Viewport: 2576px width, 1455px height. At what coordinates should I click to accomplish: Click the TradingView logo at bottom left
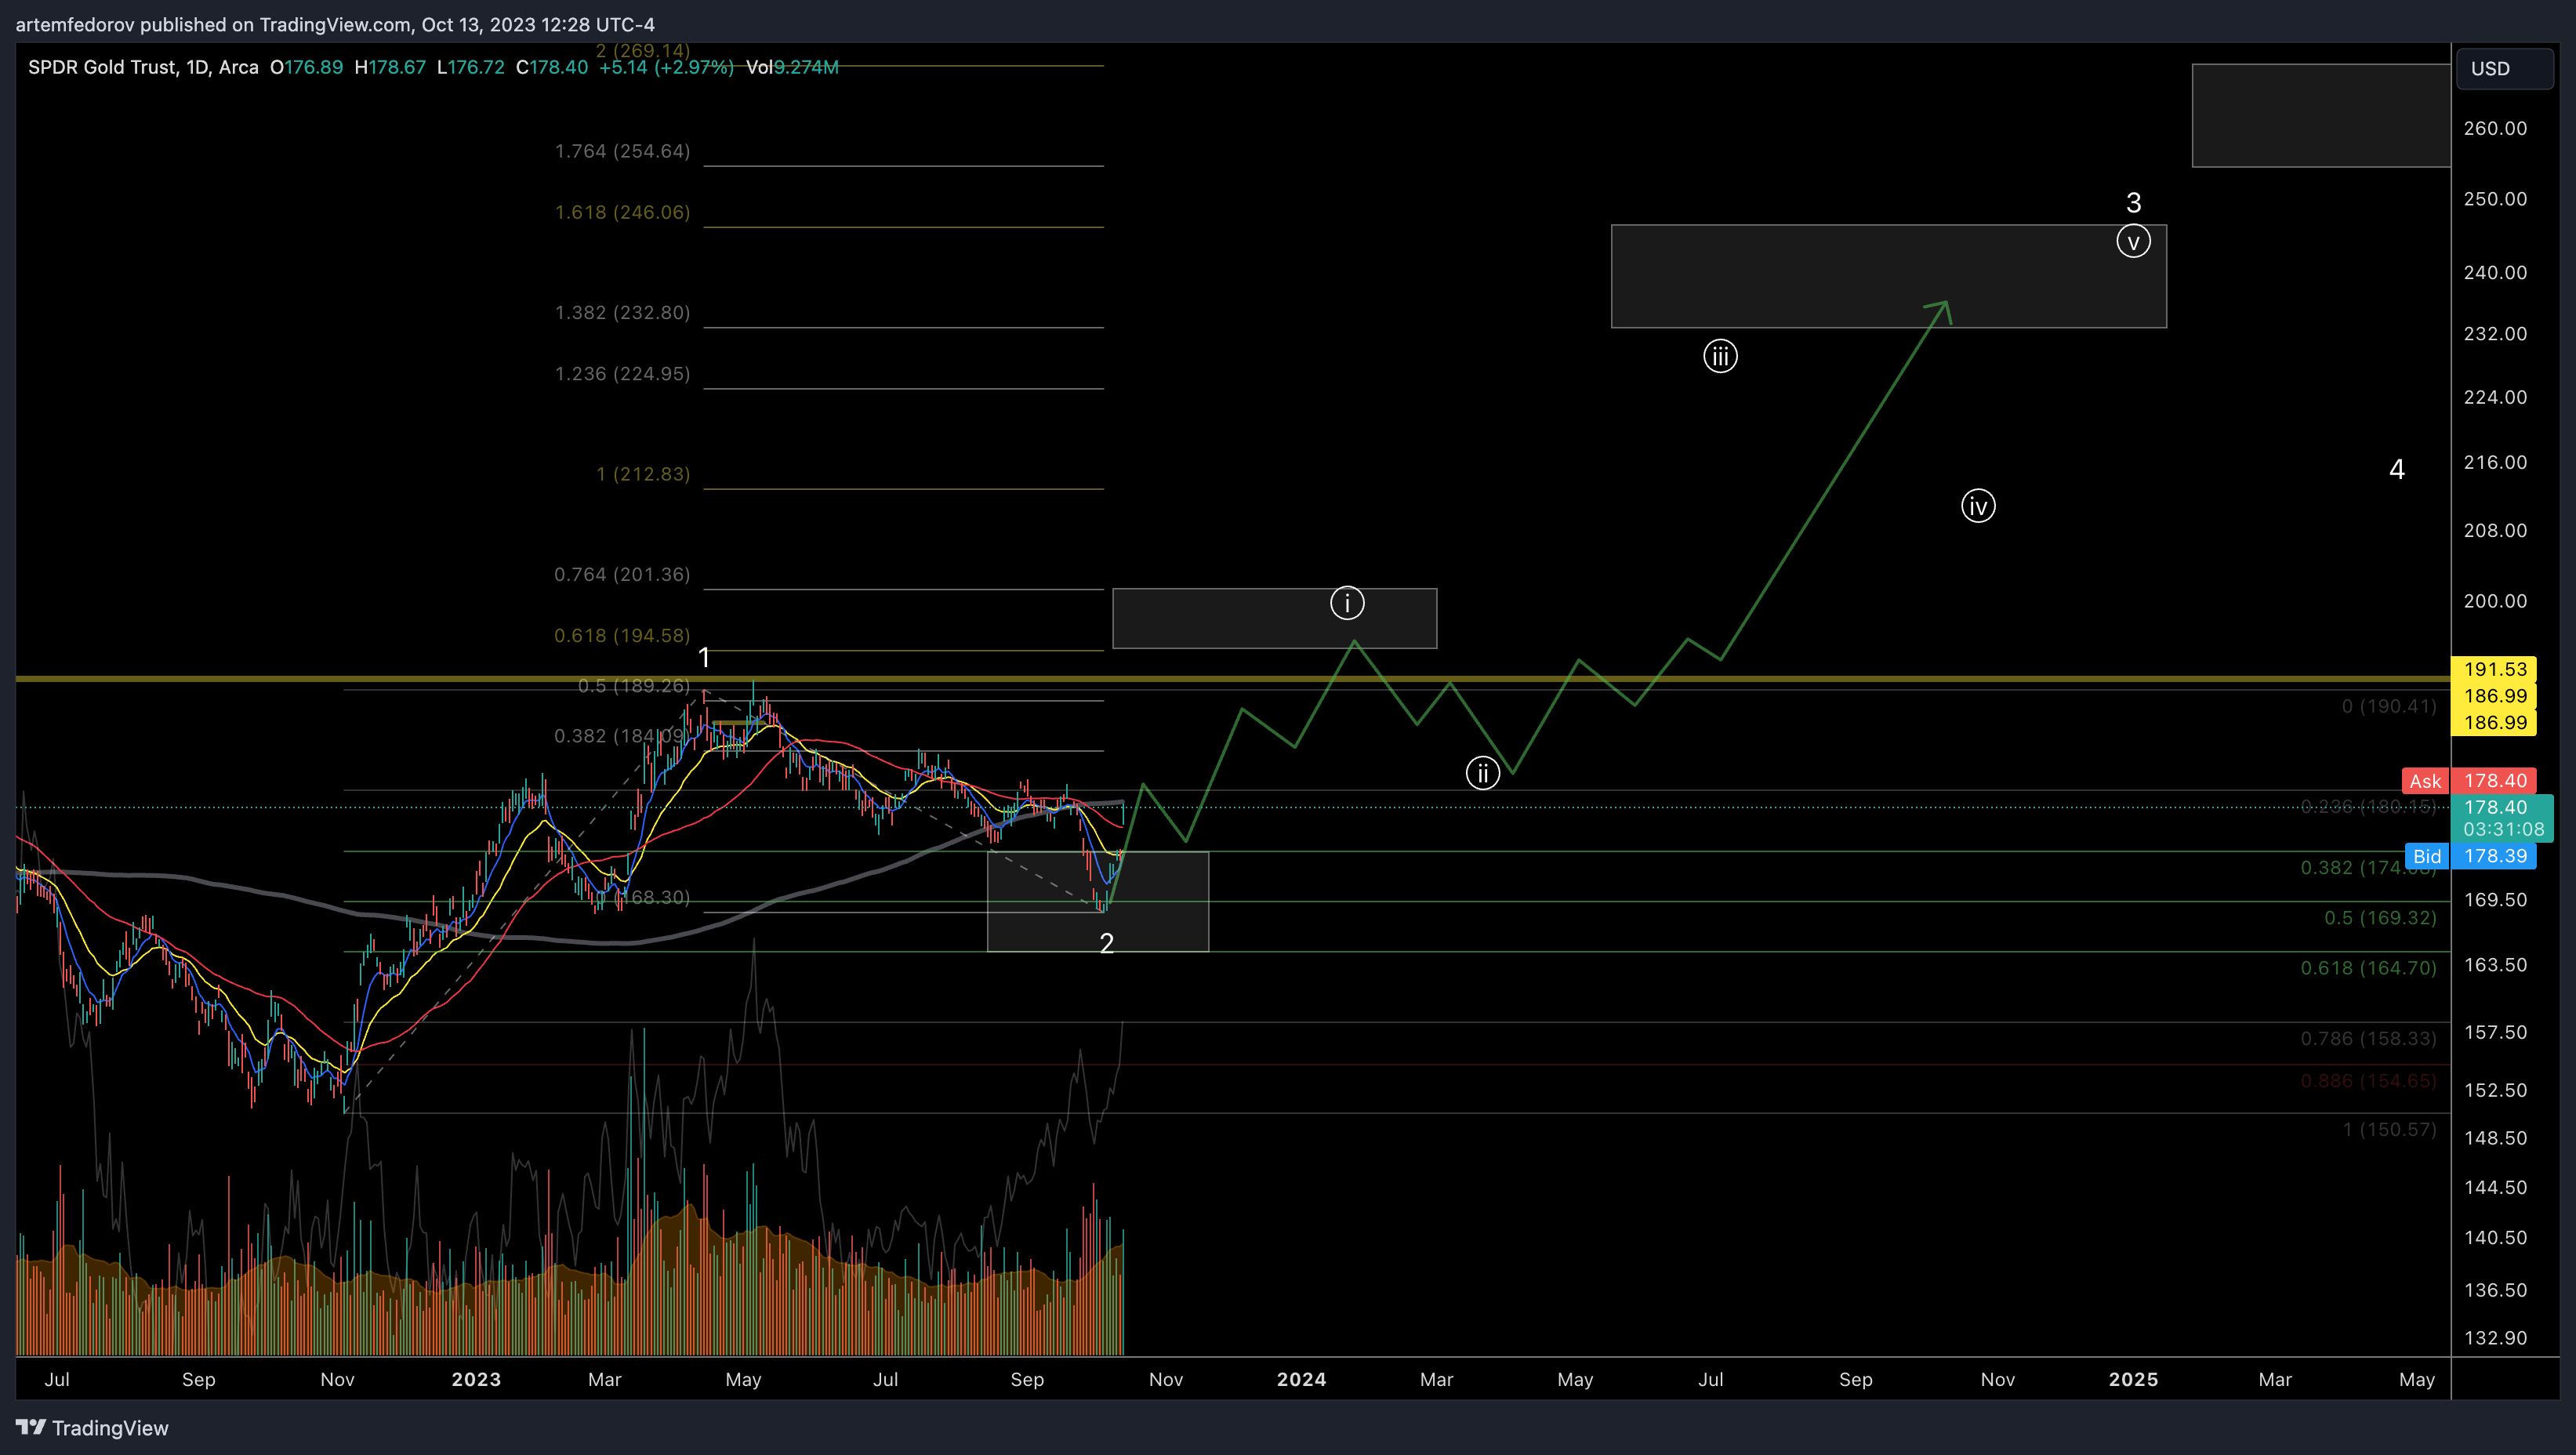[x=92, y=1427]
